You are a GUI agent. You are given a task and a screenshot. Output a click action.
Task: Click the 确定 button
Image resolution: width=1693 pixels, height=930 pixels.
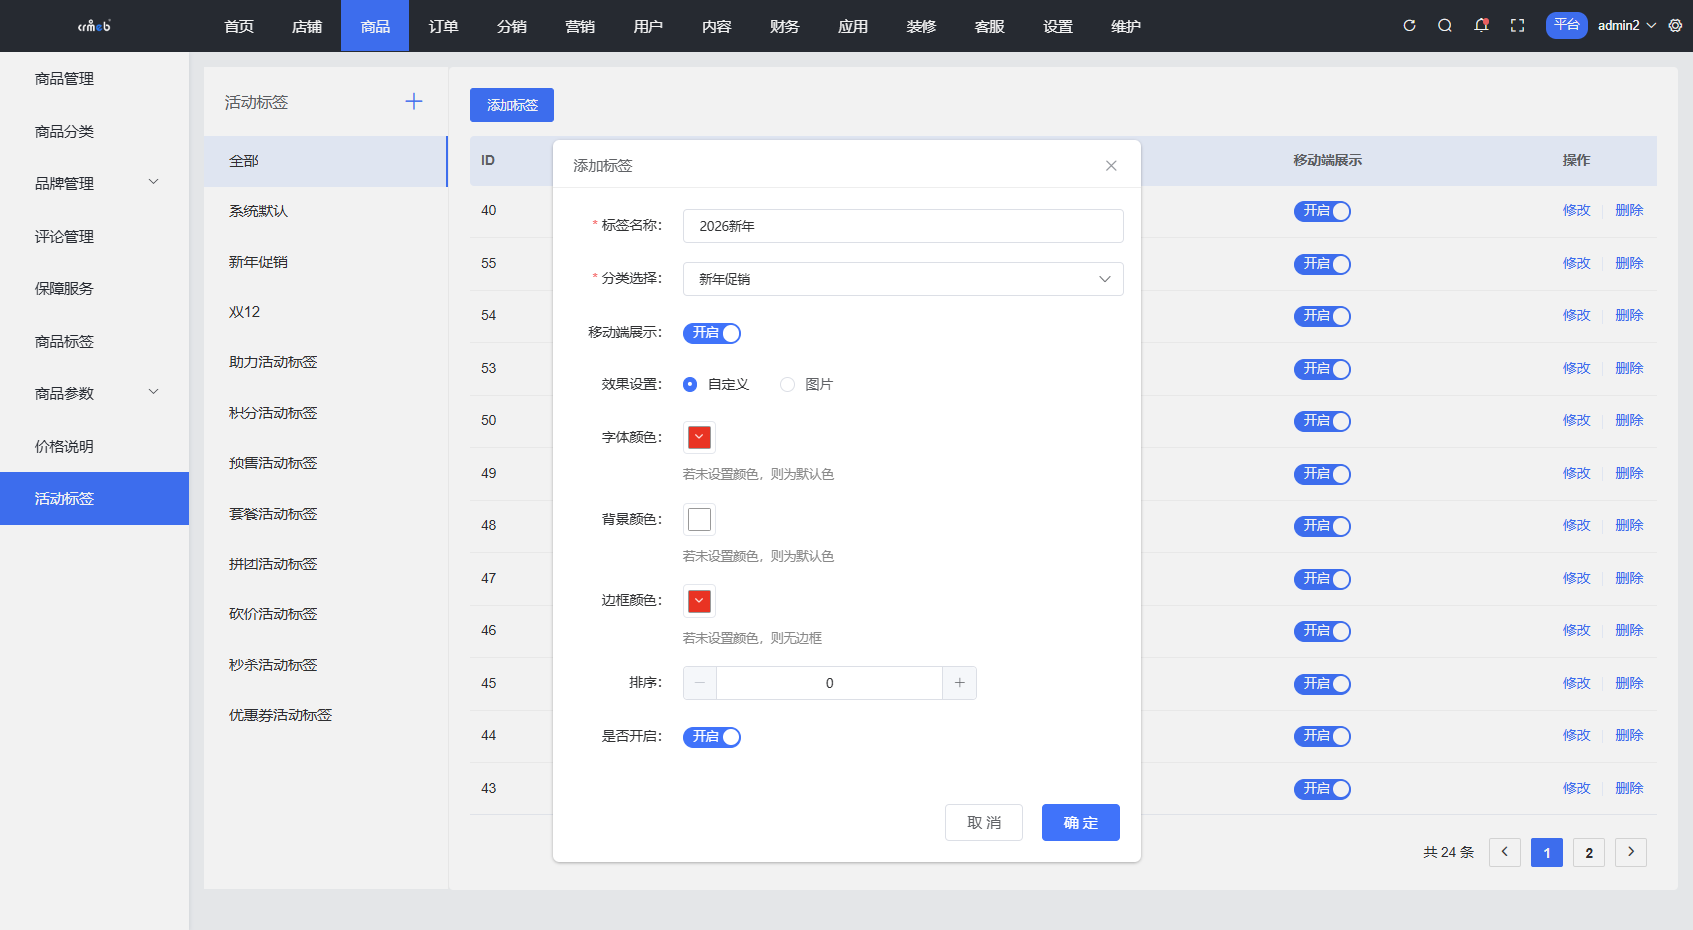[x=1081, y=822]
